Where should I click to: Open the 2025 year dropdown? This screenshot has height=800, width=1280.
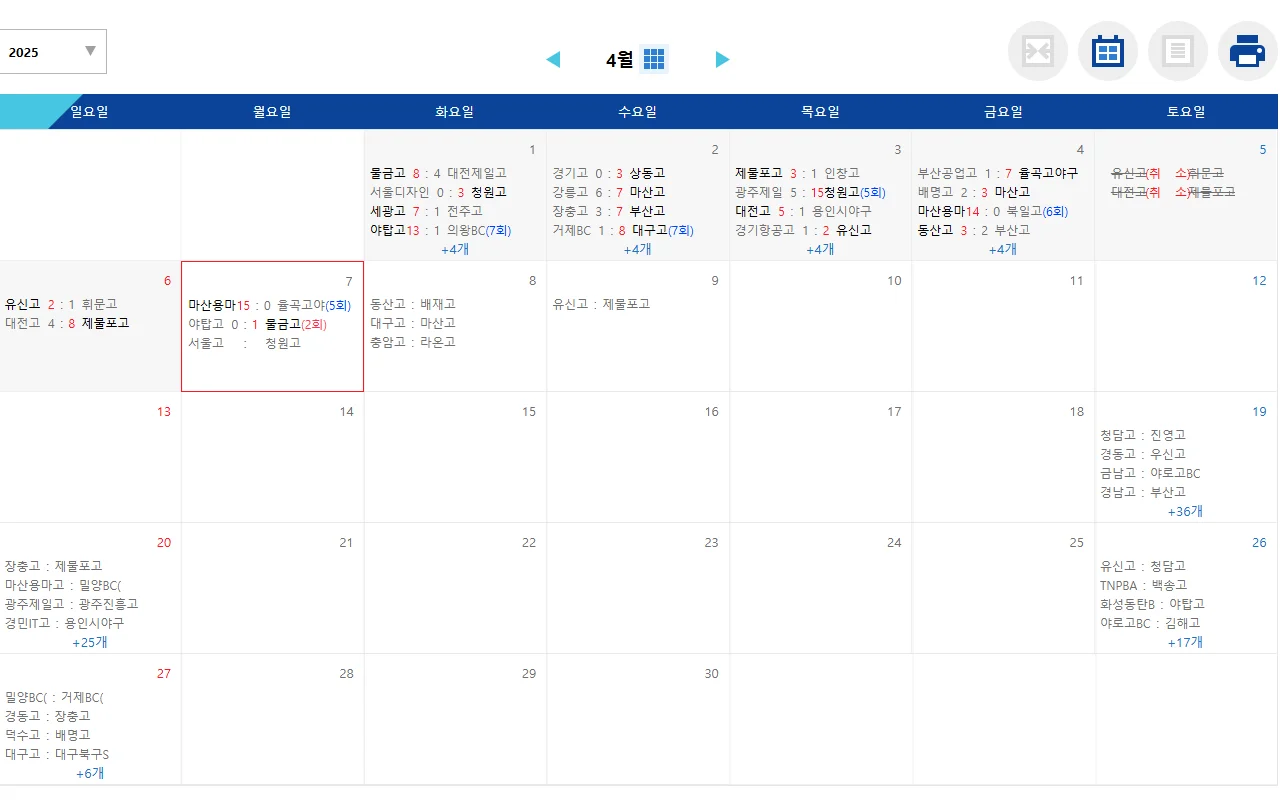(x=53, y=50)
